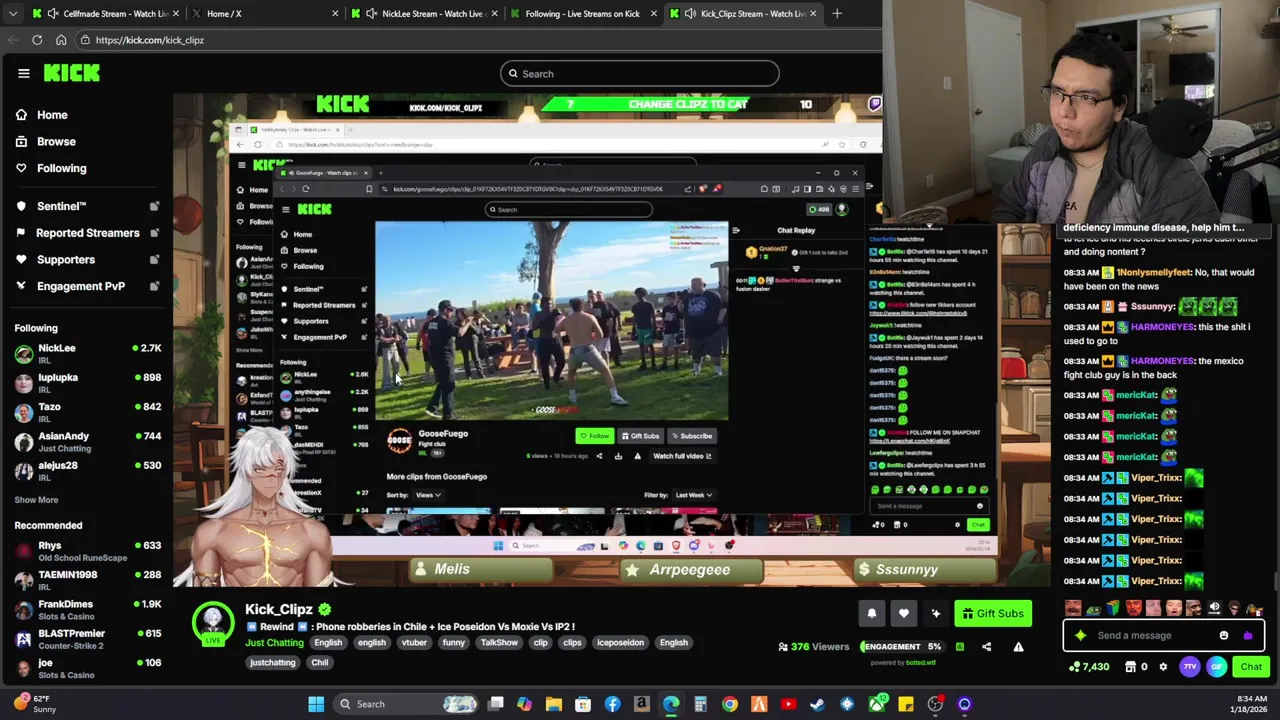Open Sort by Views dropdown in streamed video
This screenshot has width=1280, height=720.
pyautogui.click(x=428, y=495)
